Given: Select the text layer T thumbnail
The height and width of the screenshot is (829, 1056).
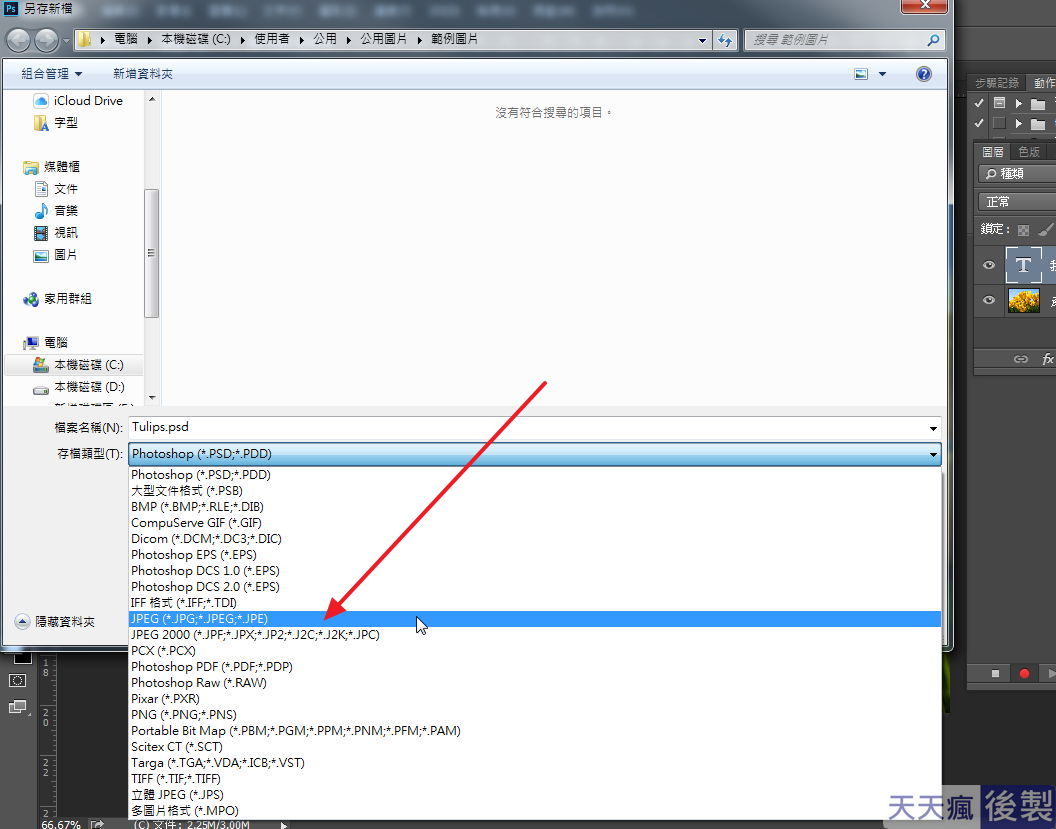Looking at the screenshot, I should 1024,265.
